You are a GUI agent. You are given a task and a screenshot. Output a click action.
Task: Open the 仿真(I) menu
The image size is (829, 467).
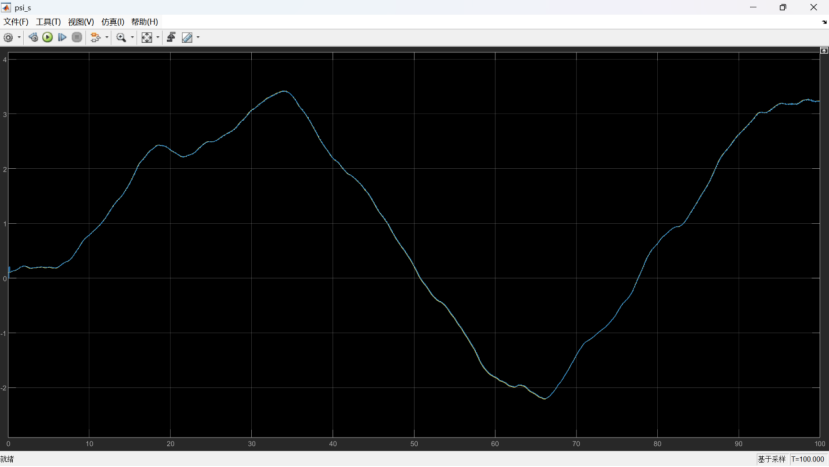click(113, 21)
